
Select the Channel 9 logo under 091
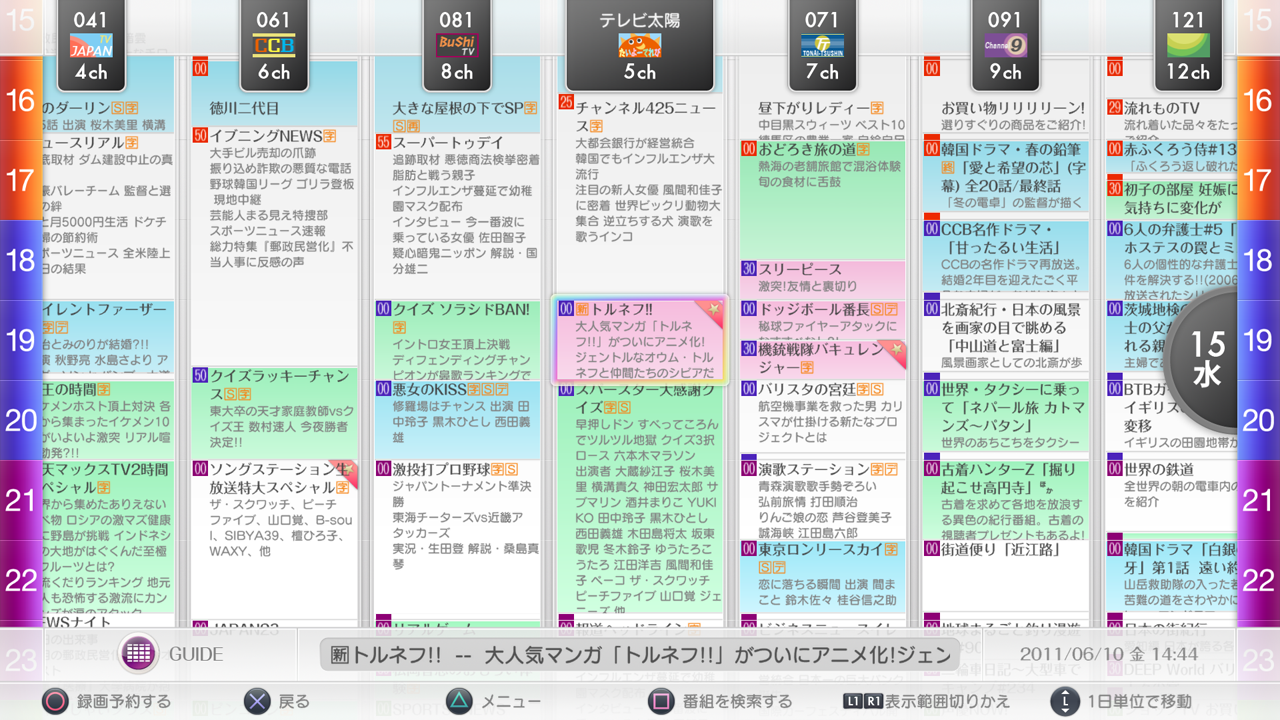pos(1005,46)
